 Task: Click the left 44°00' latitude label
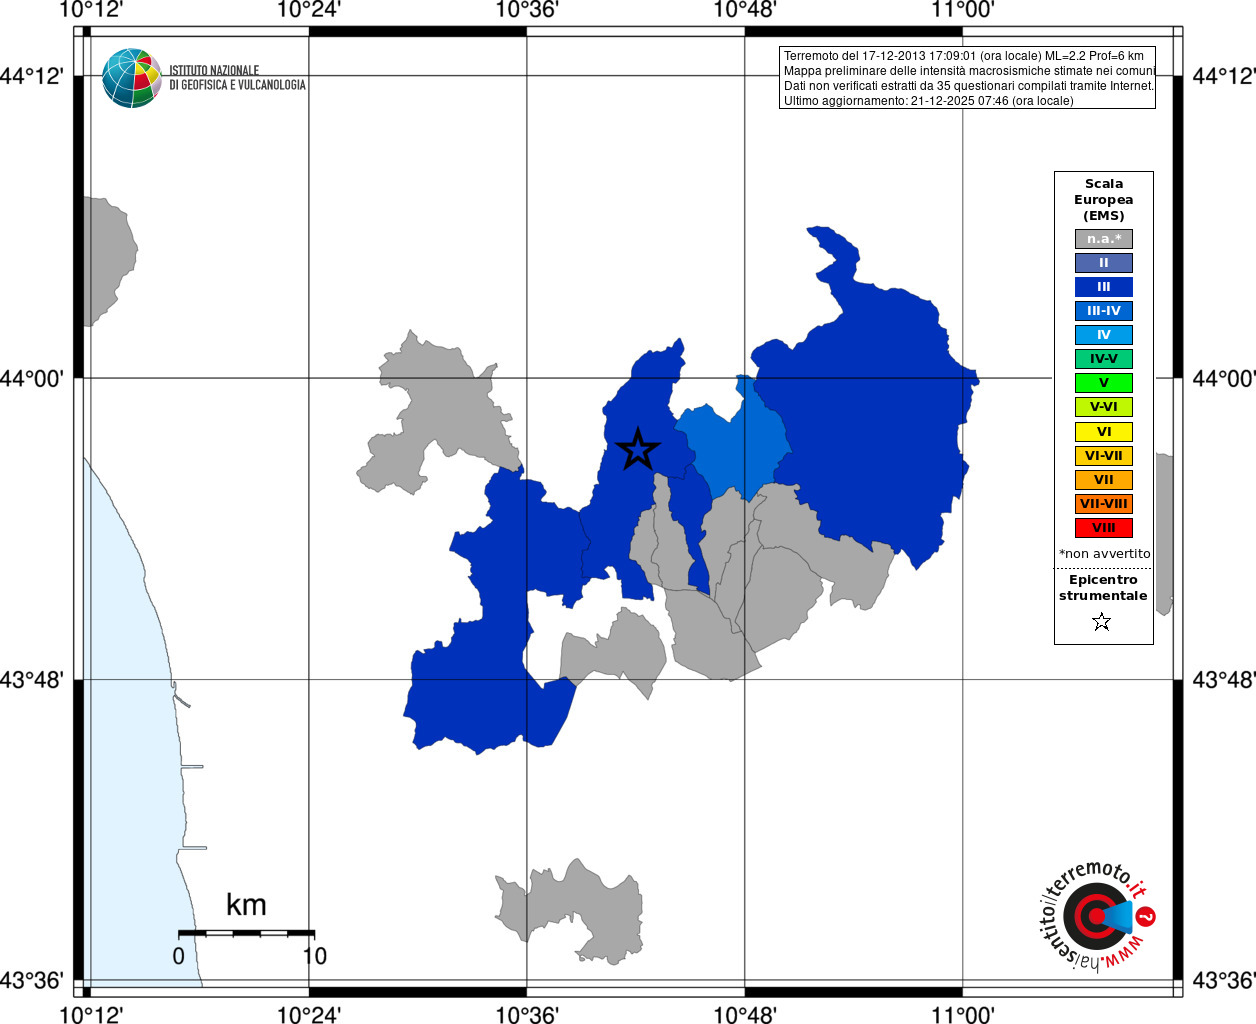(32, 379)
